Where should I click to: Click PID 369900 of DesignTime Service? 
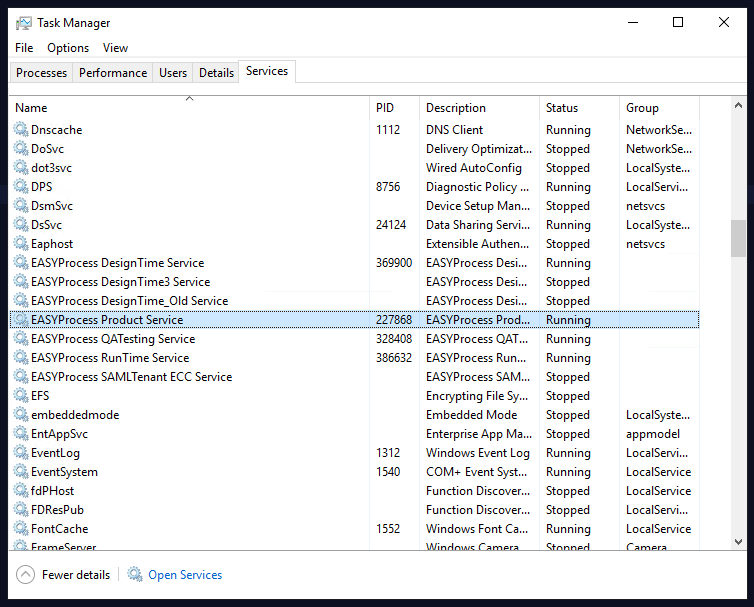click(x=394, y=263)
